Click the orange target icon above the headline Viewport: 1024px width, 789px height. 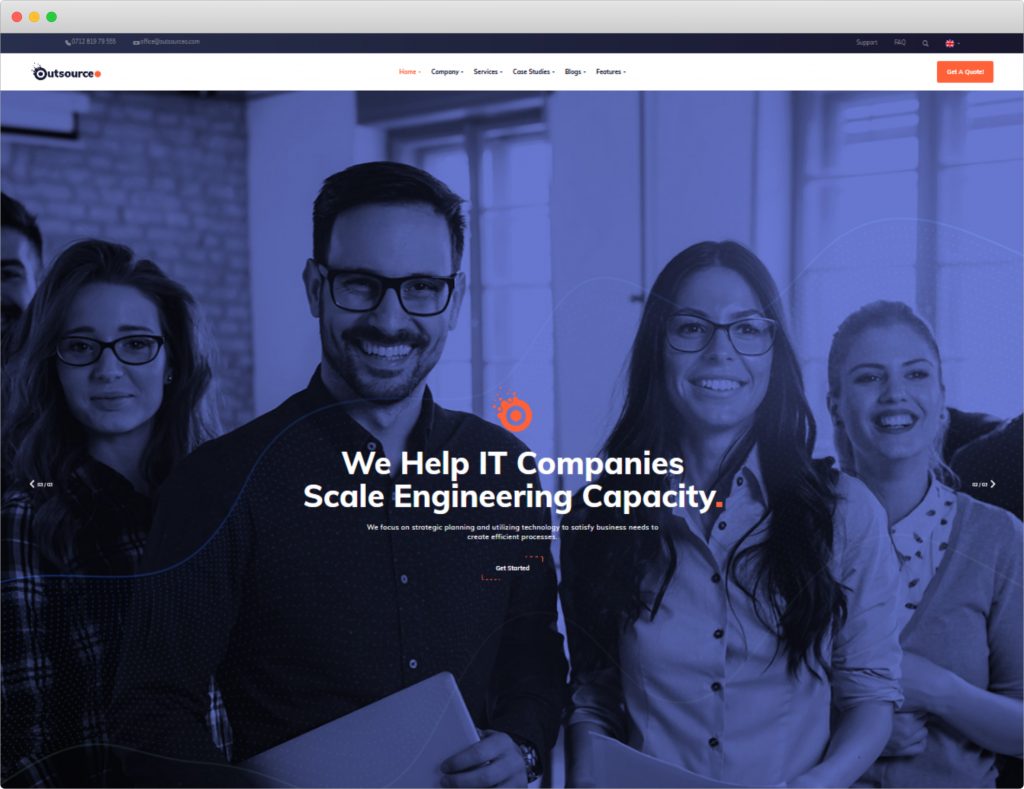[513, 411]
